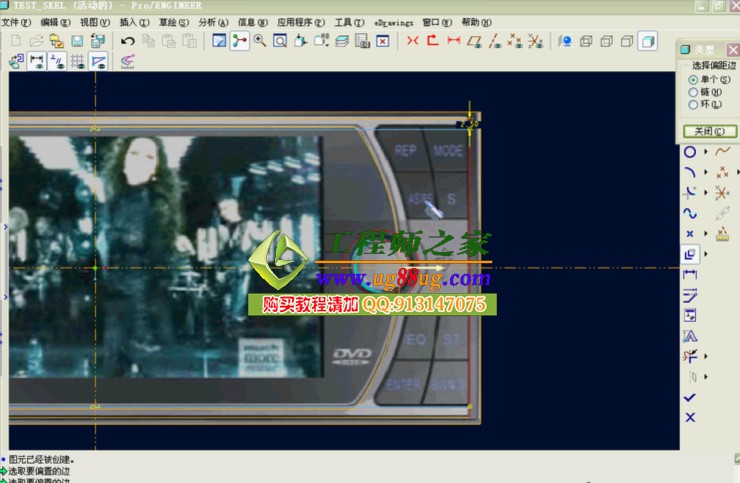
Task: Select the 链 (Chain) radio option
Action: coord(694,92)
